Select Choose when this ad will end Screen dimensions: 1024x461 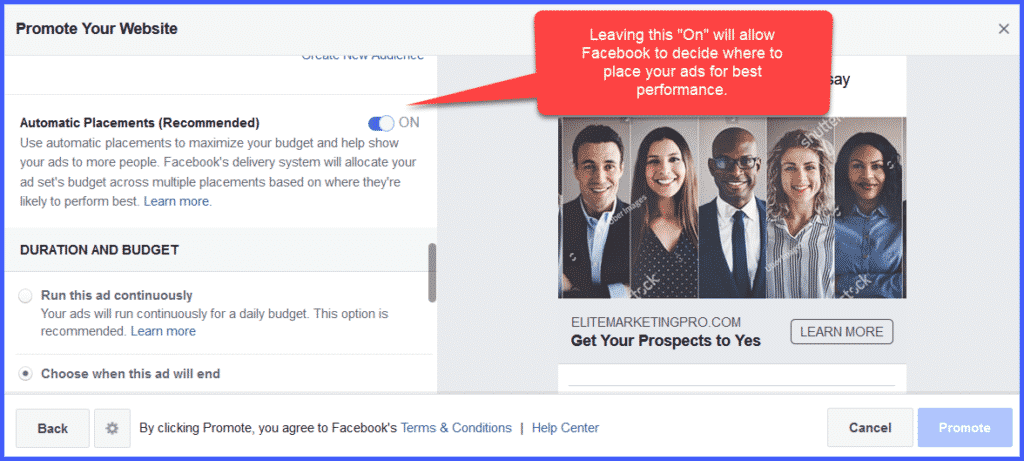(25, 374)
